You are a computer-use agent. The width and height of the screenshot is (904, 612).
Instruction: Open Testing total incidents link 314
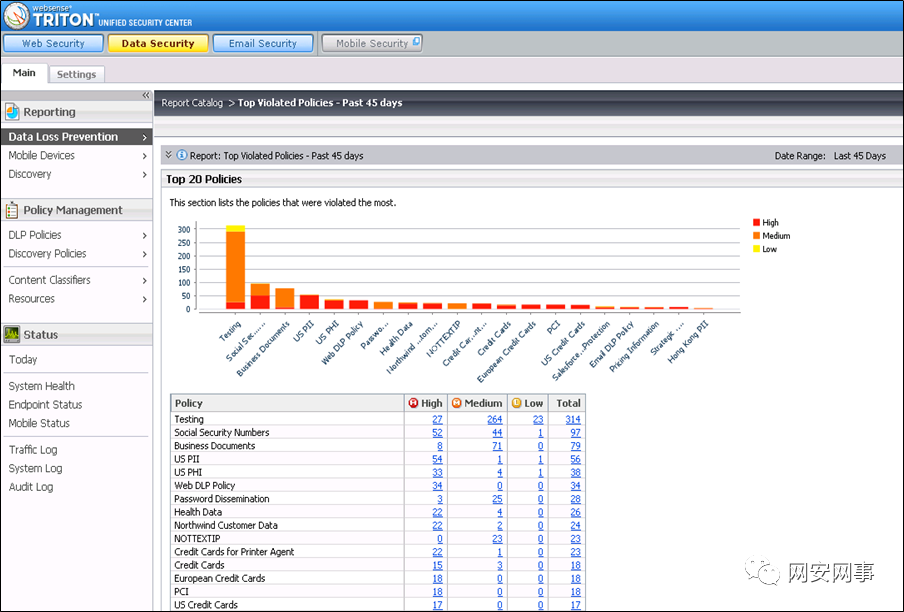572,420
